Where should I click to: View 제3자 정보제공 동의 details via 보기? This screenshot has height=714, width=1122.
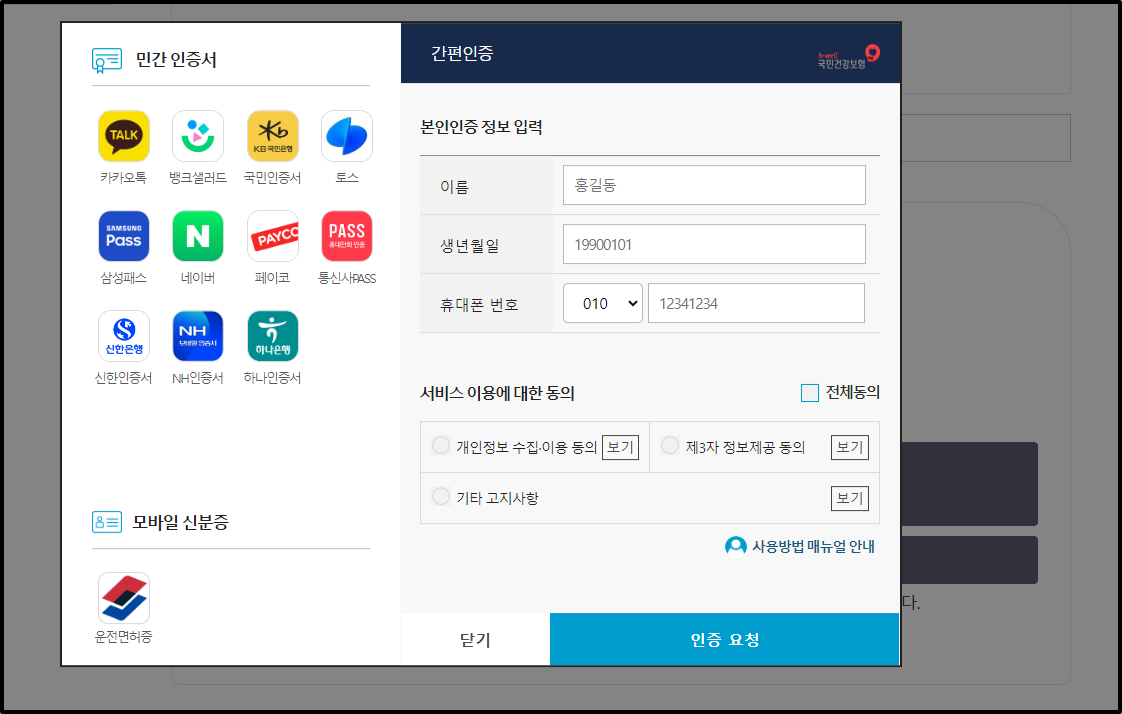[x=849, y=447]
